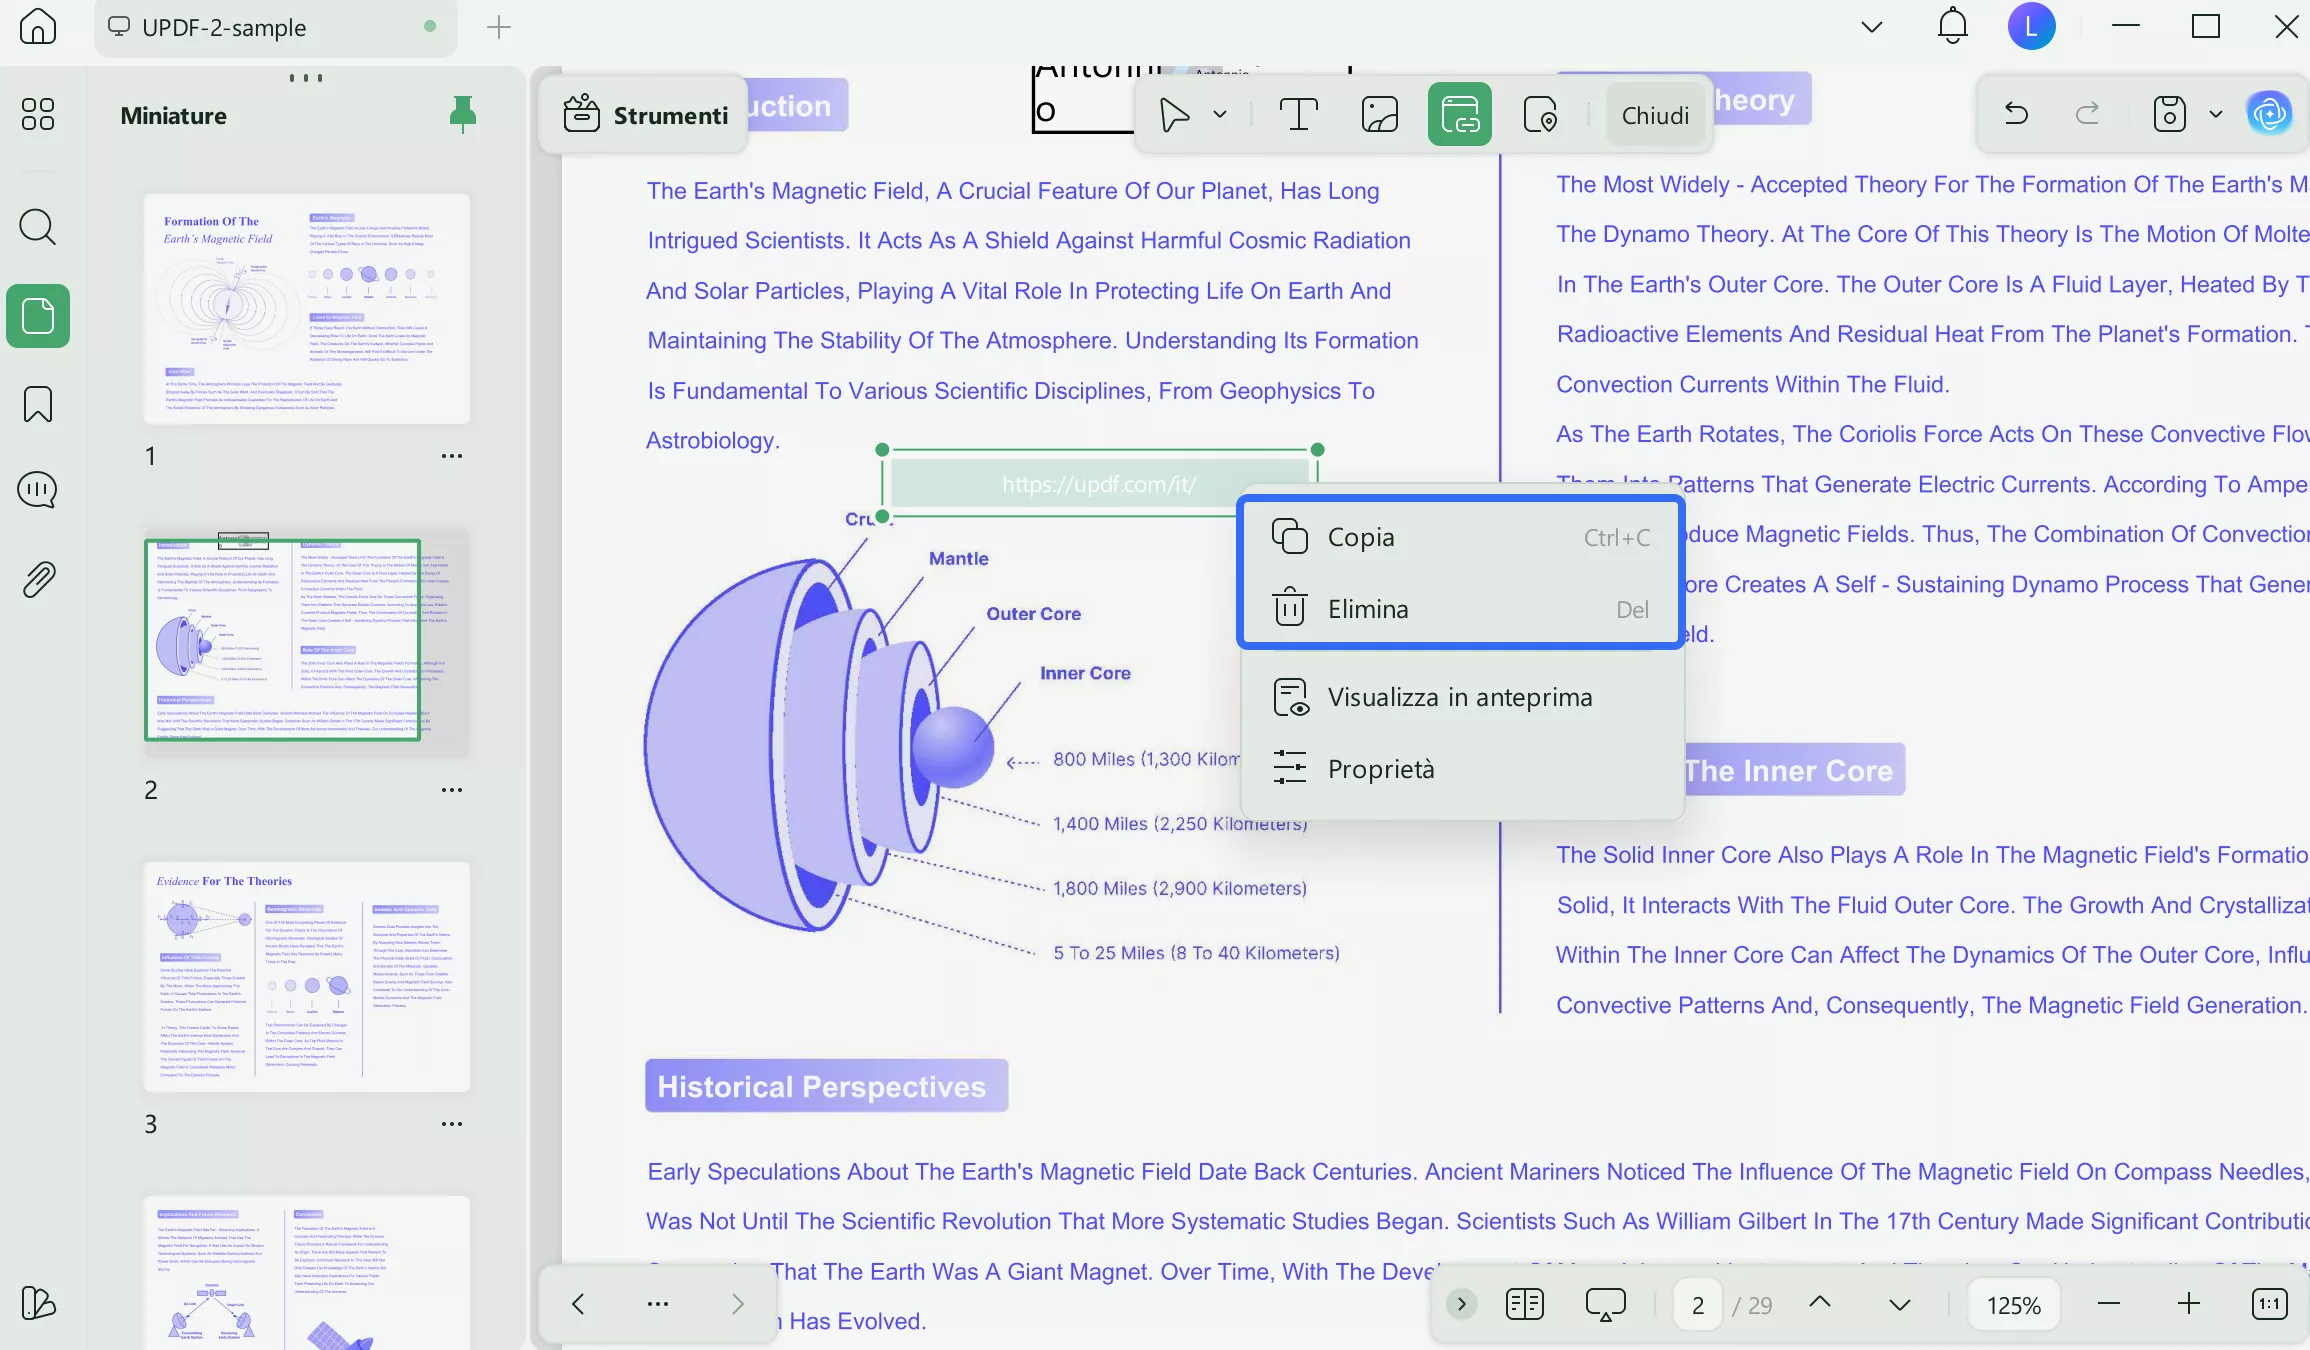Open the Strumenti tools button
This screenshot has width=2310, height=1350.
[x=645, y=115]
